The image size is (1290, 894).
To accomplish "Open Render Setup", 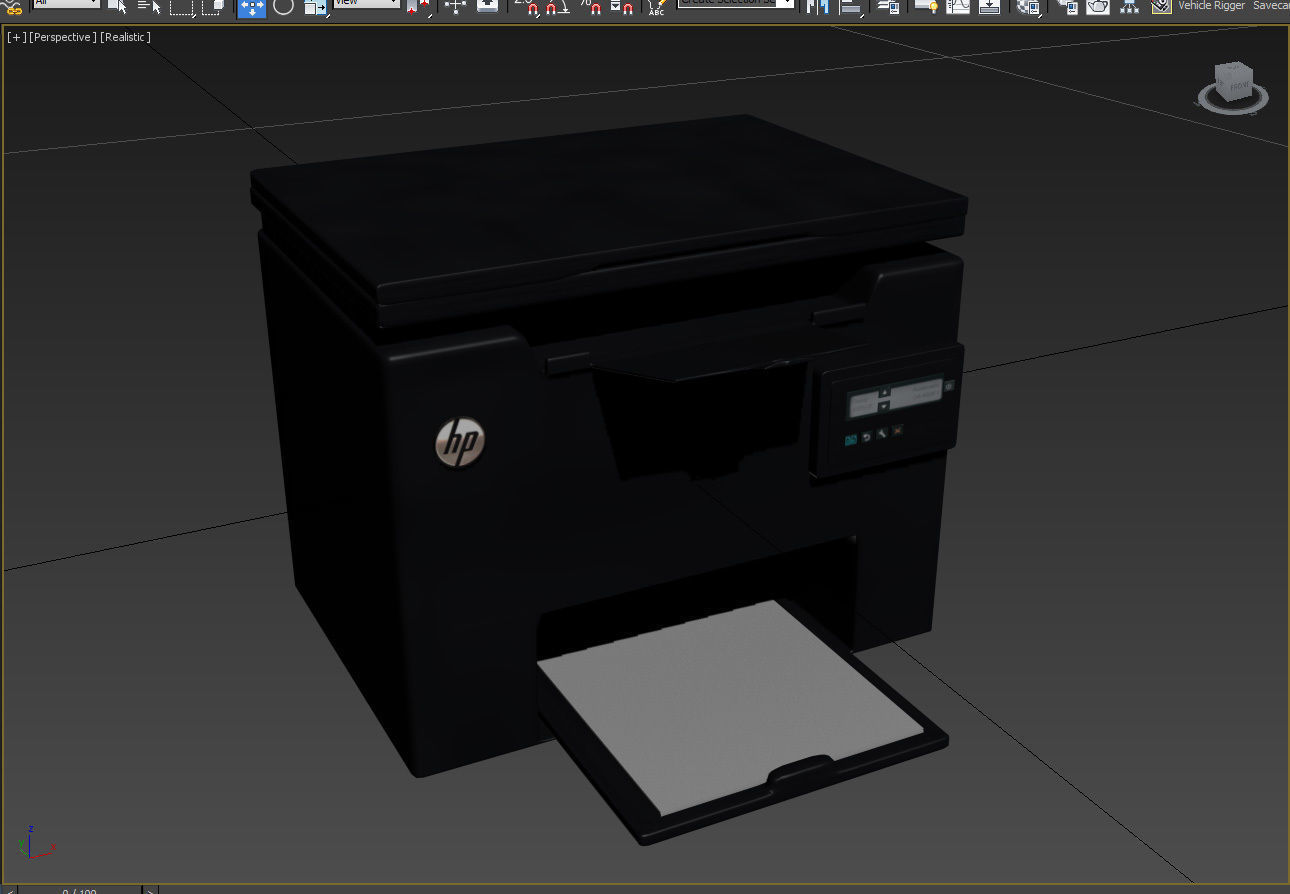I will (x=1067, y=6).
